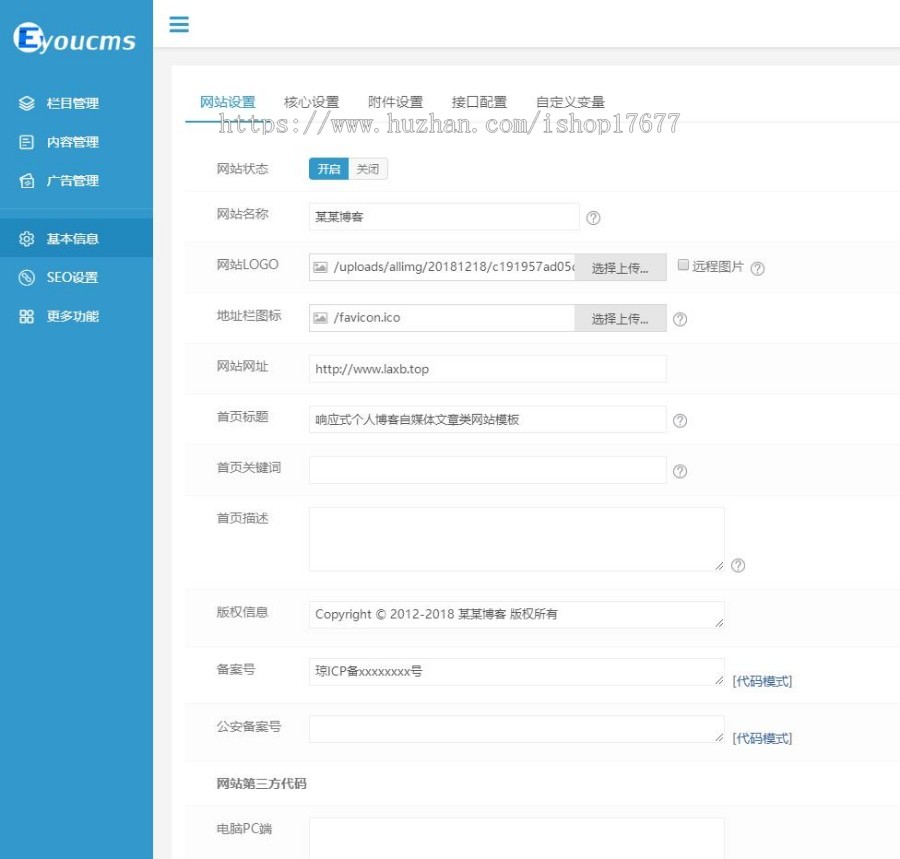Turn website status to 开启
Viewport: 900px width, 859px height.
pyautogui.click(x=329, y=169)
